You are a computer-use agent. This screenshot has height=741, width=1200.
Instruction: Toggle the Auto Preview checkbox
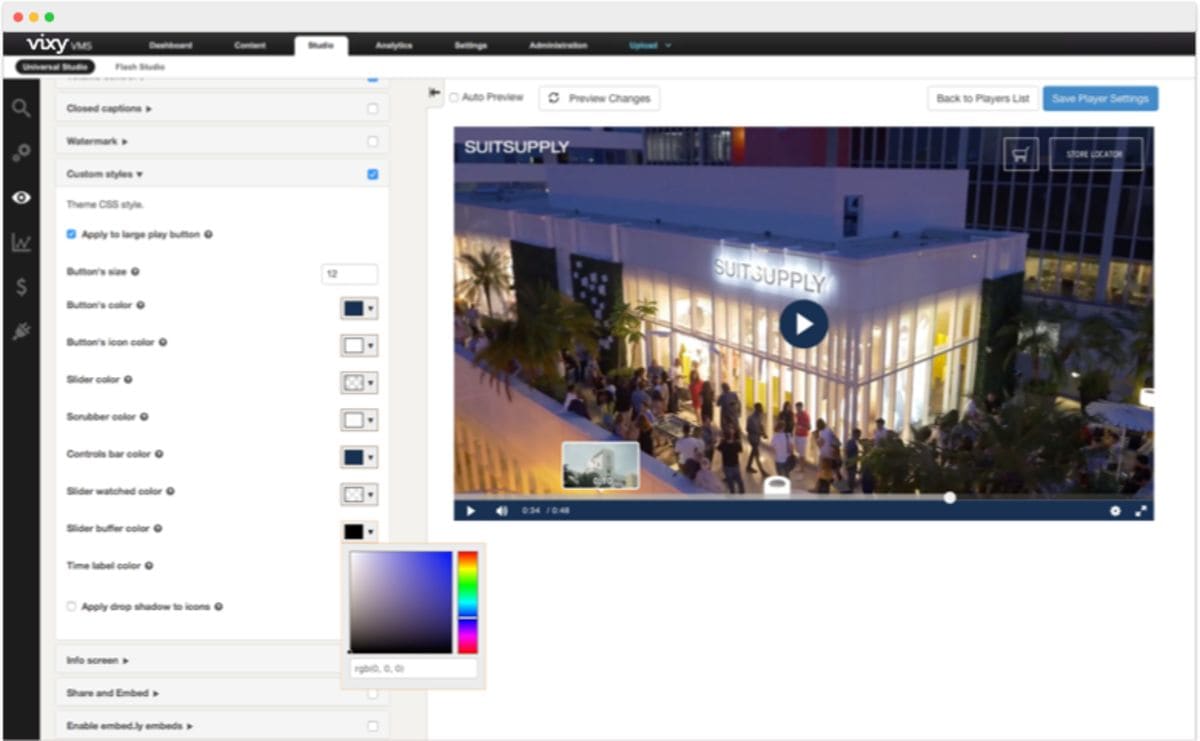click(454, 97)
